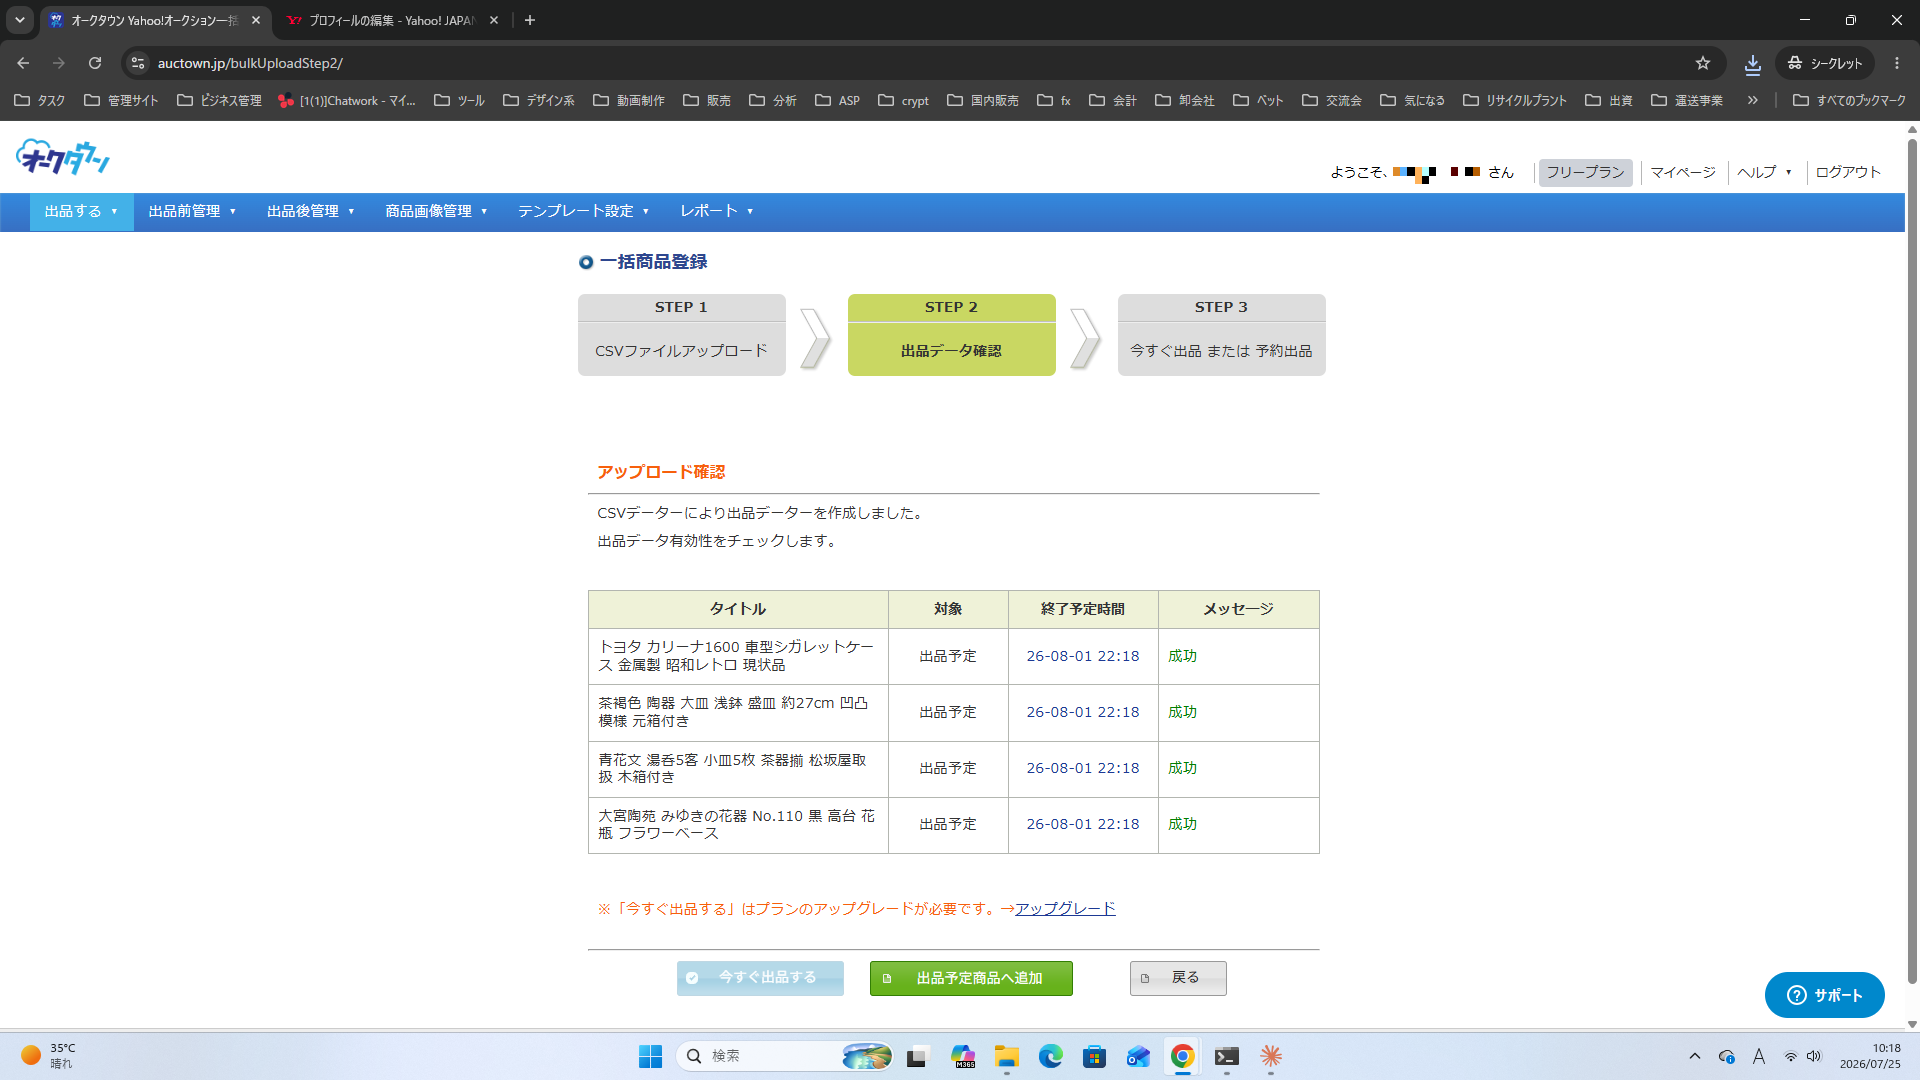This screenshot has width=1920, height=1080.
Task: Open すべてのブックマーク folder
Action: (x=1849, y=100)
